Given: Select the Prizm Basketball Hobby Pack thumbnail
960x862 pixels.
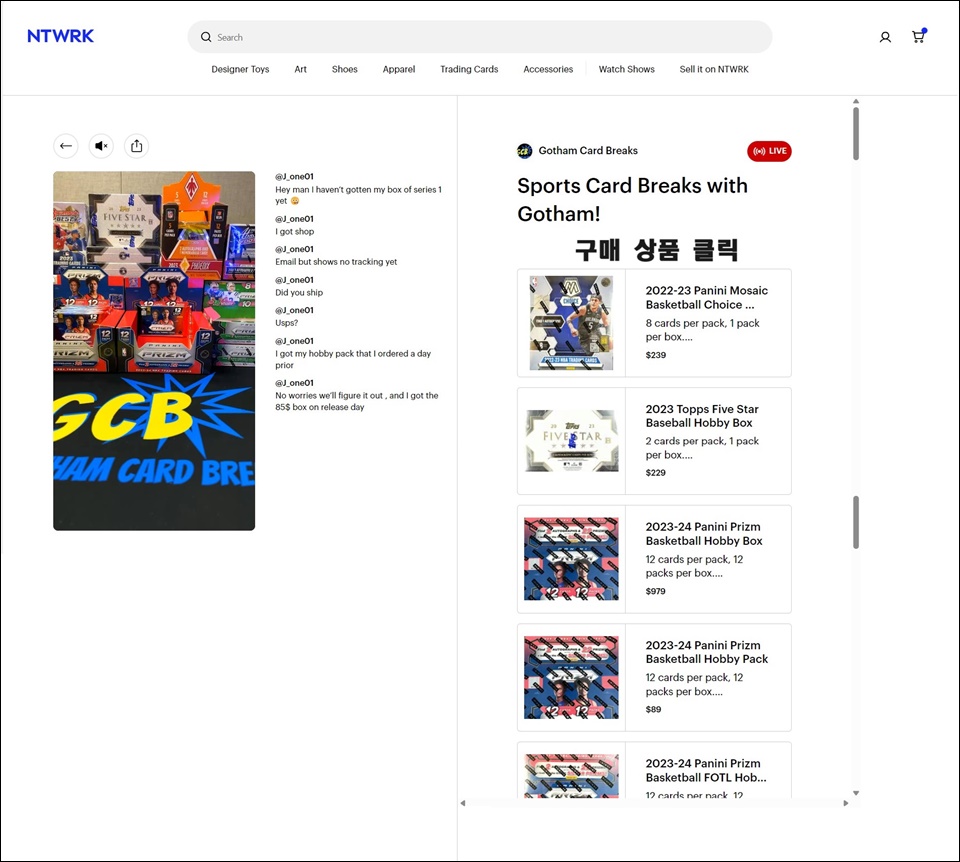Looking at the screenshot, I should click(x=571, y=677).
